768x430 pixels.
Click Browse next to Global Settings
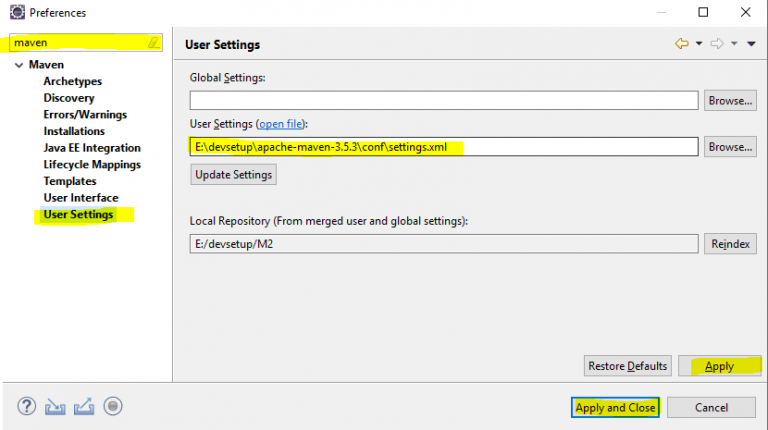coord(730,100)
